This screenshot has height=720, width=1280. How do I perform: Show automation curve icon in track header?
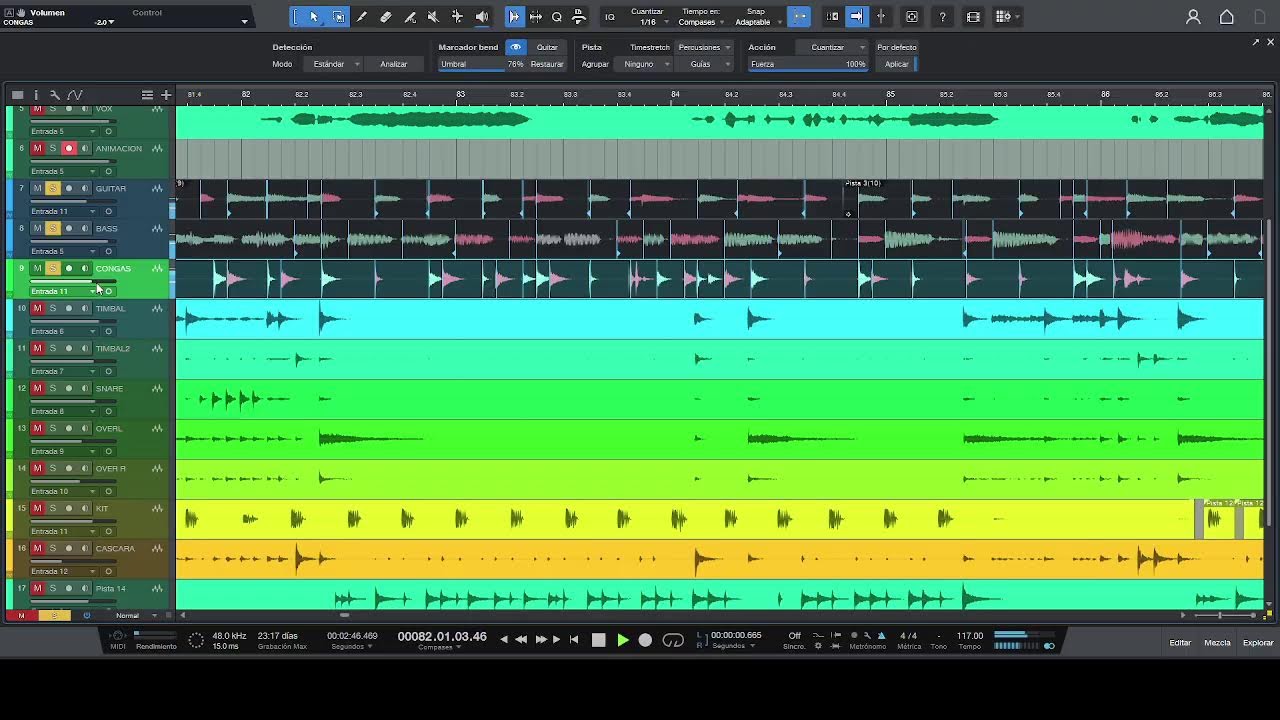tap(74, 95)
